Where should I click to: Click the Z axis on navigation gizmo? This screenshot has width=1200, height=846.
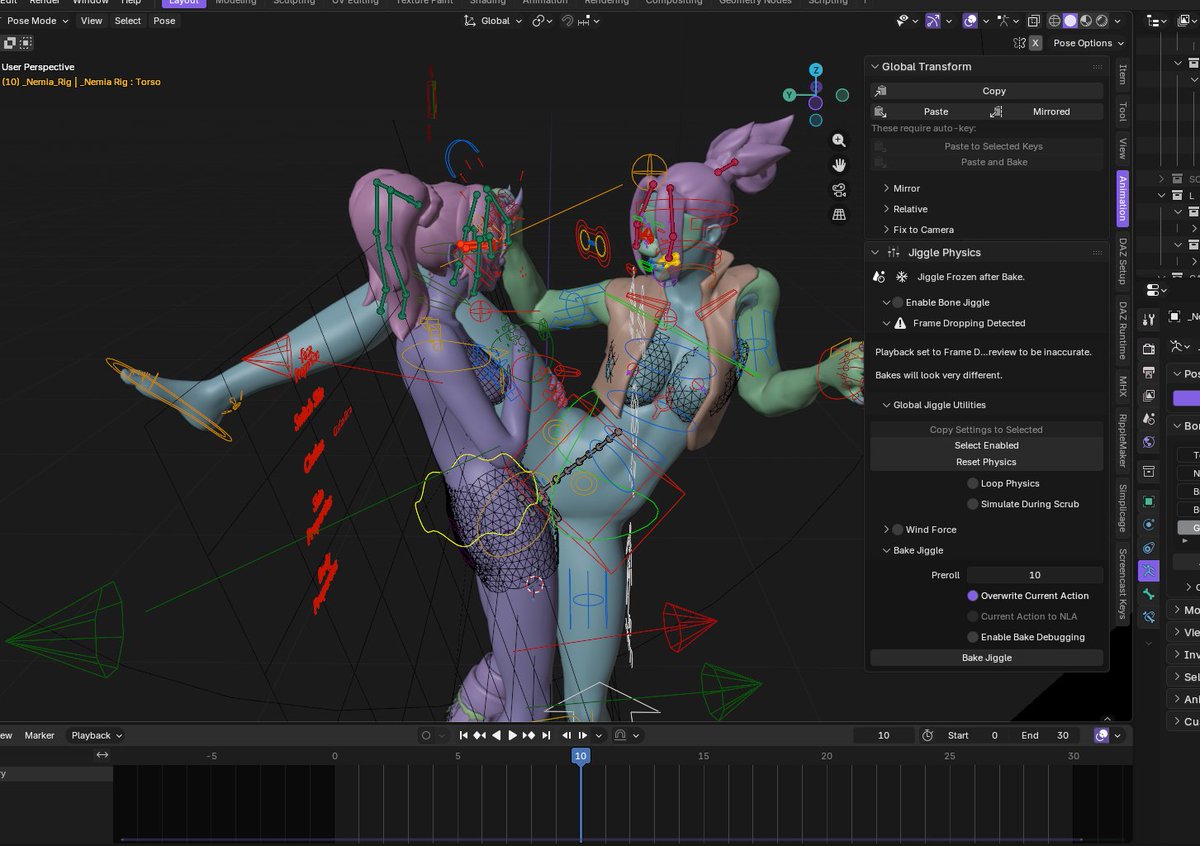coord(816,70)
